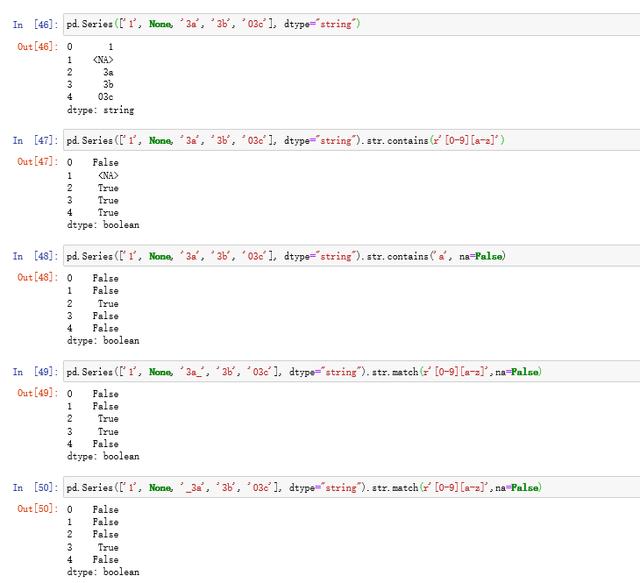Image resolution: width=640 pixels, height=583 pixels.
Task: Click 'True' in Out[48] row 2
Action: [x=108, y=304]
